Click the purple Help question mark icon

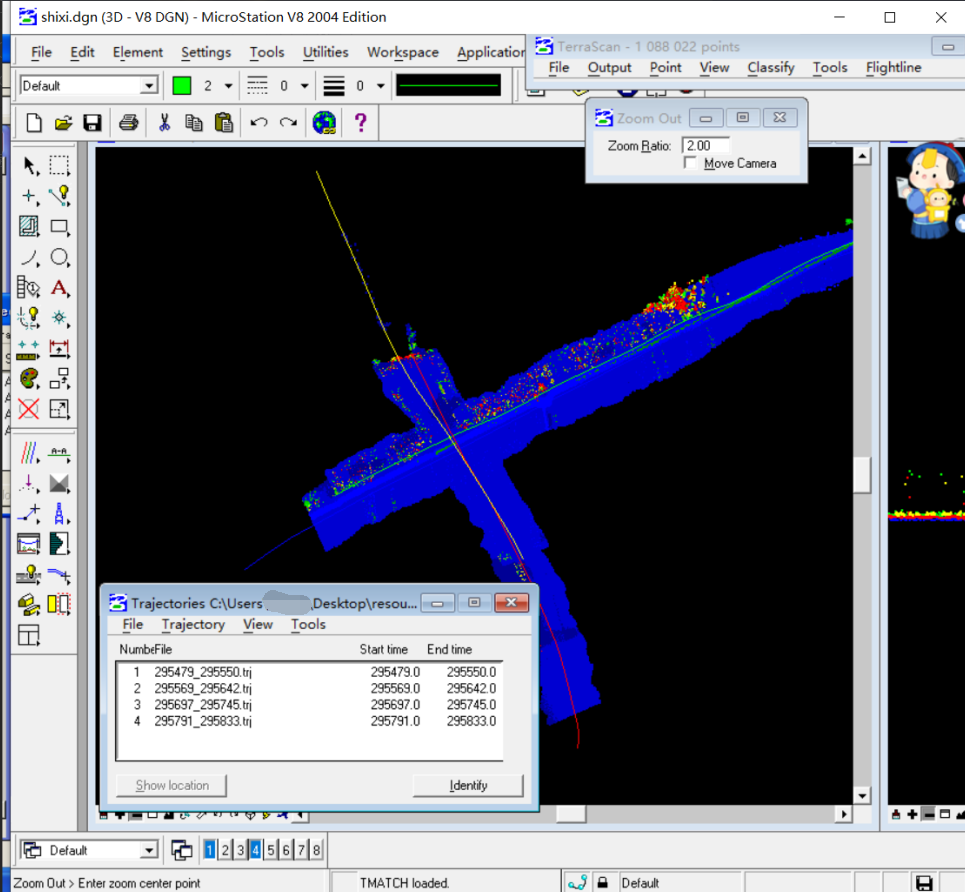361,123
